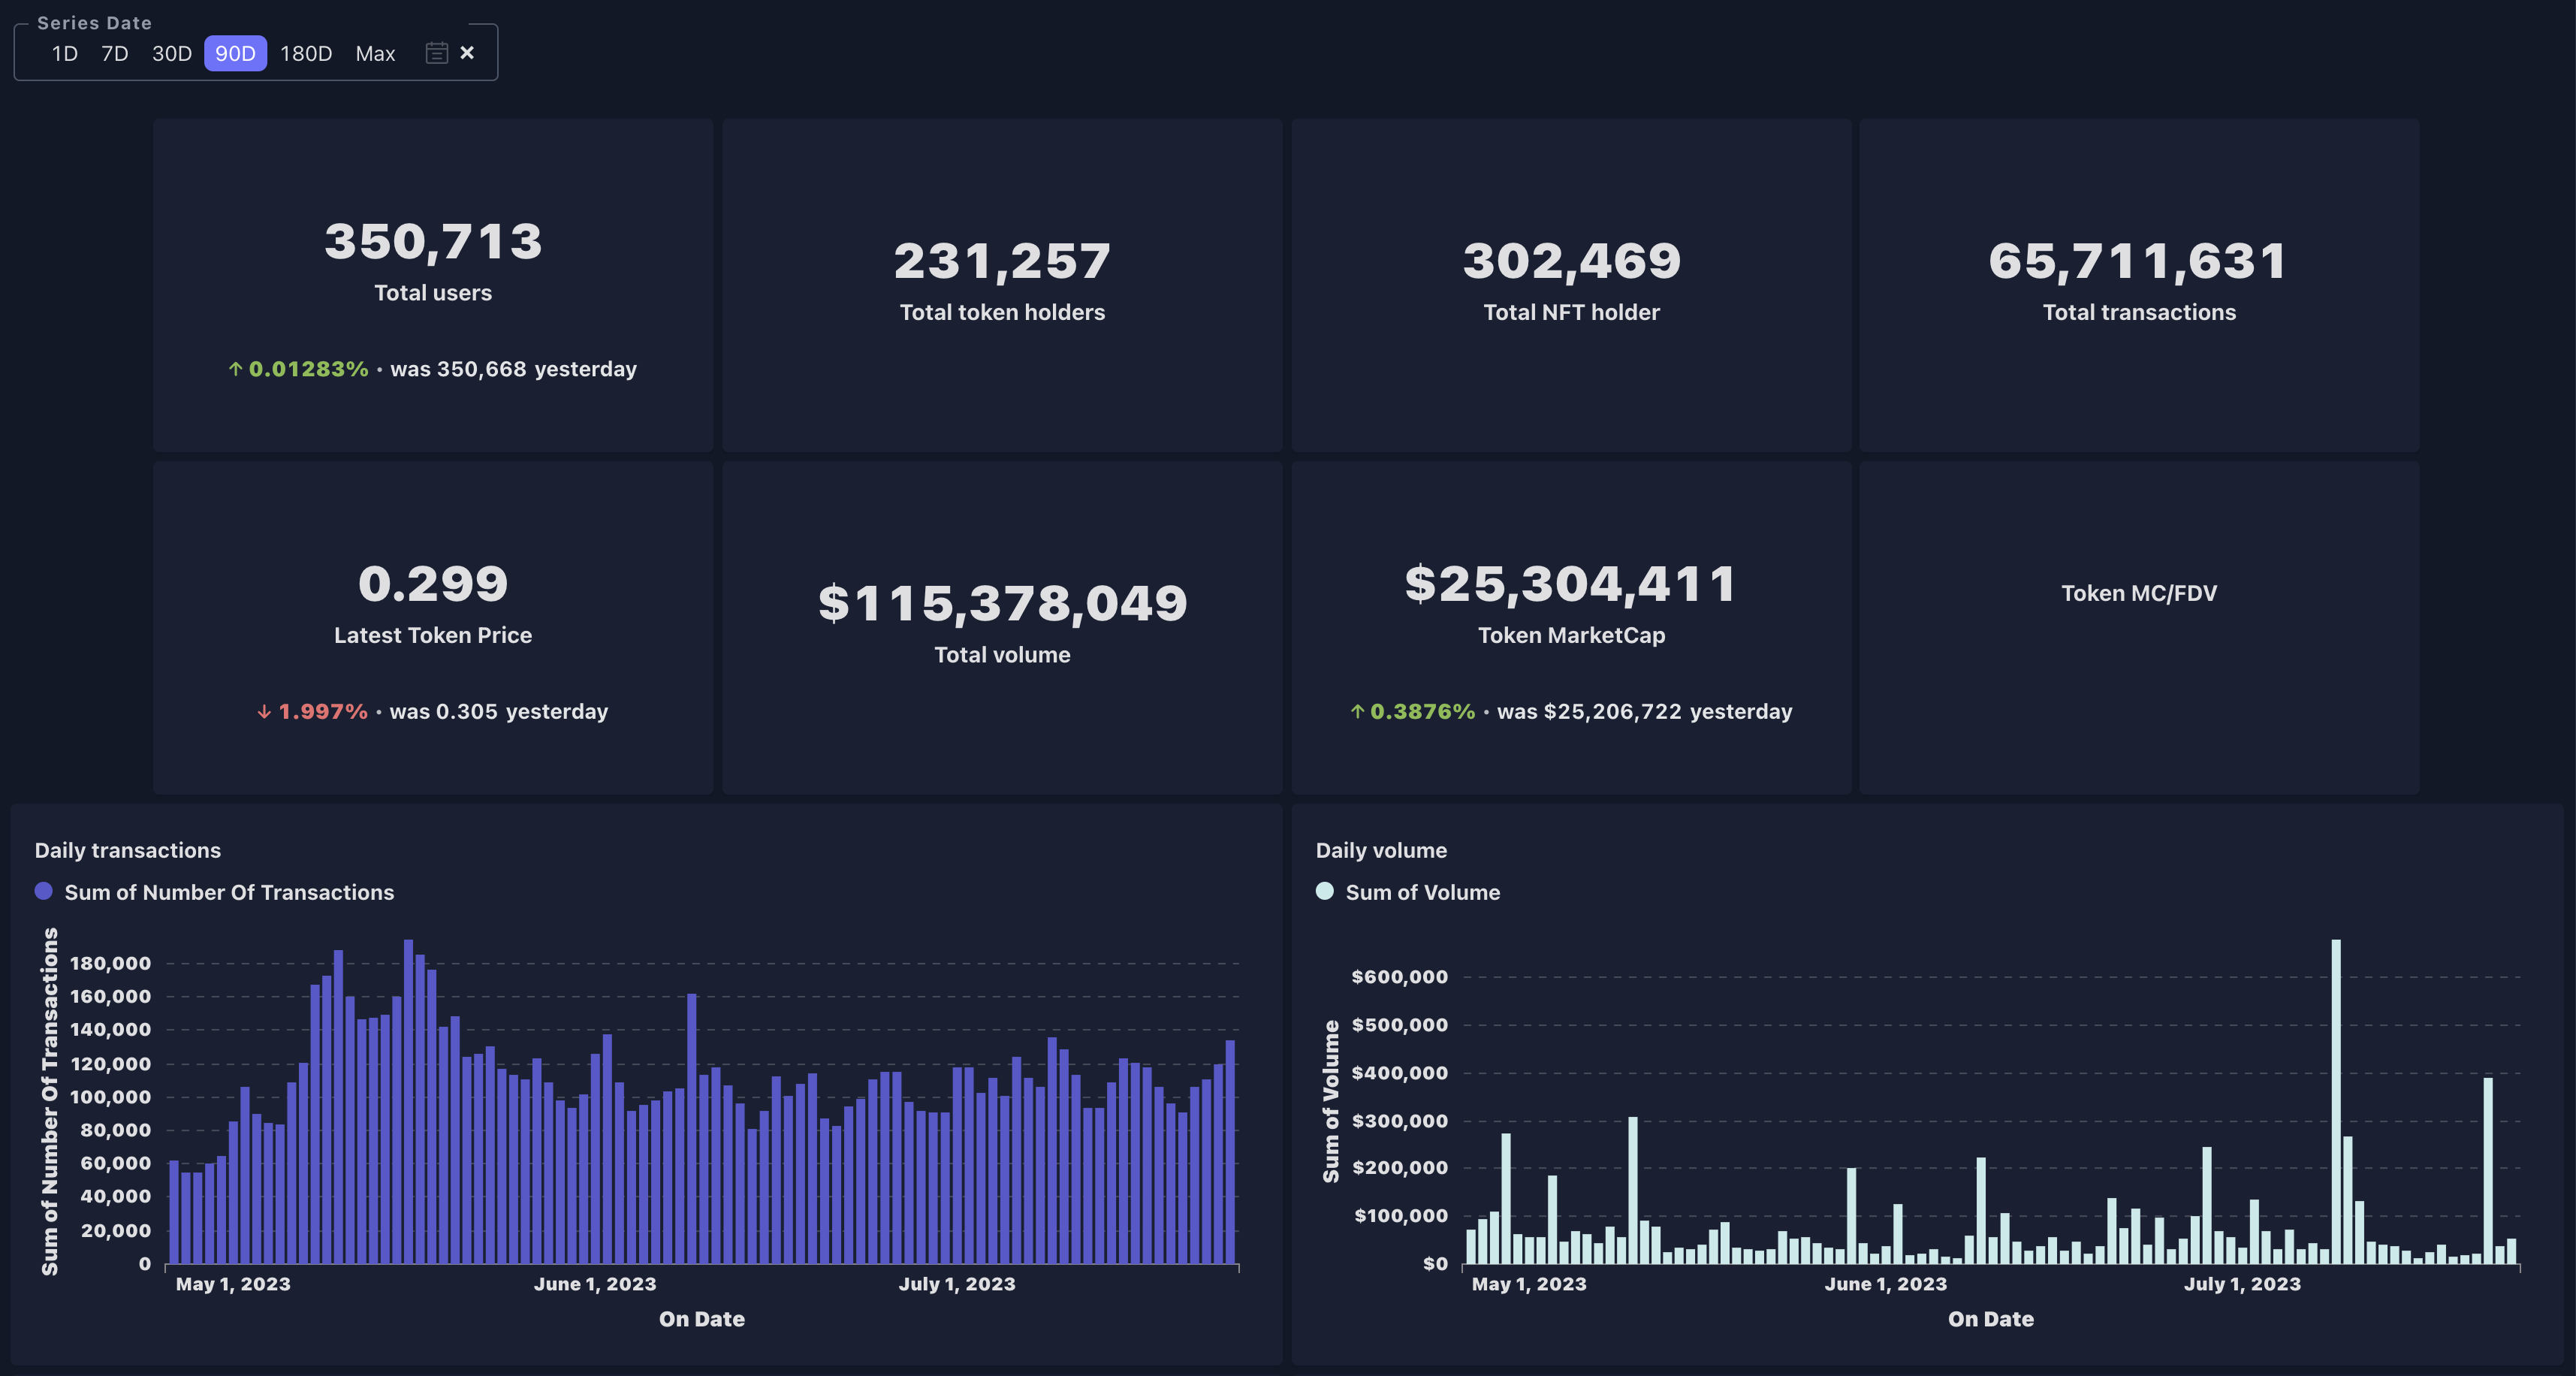
Task: Switch to the 180D date range
Action: click(x=306, y=54)
